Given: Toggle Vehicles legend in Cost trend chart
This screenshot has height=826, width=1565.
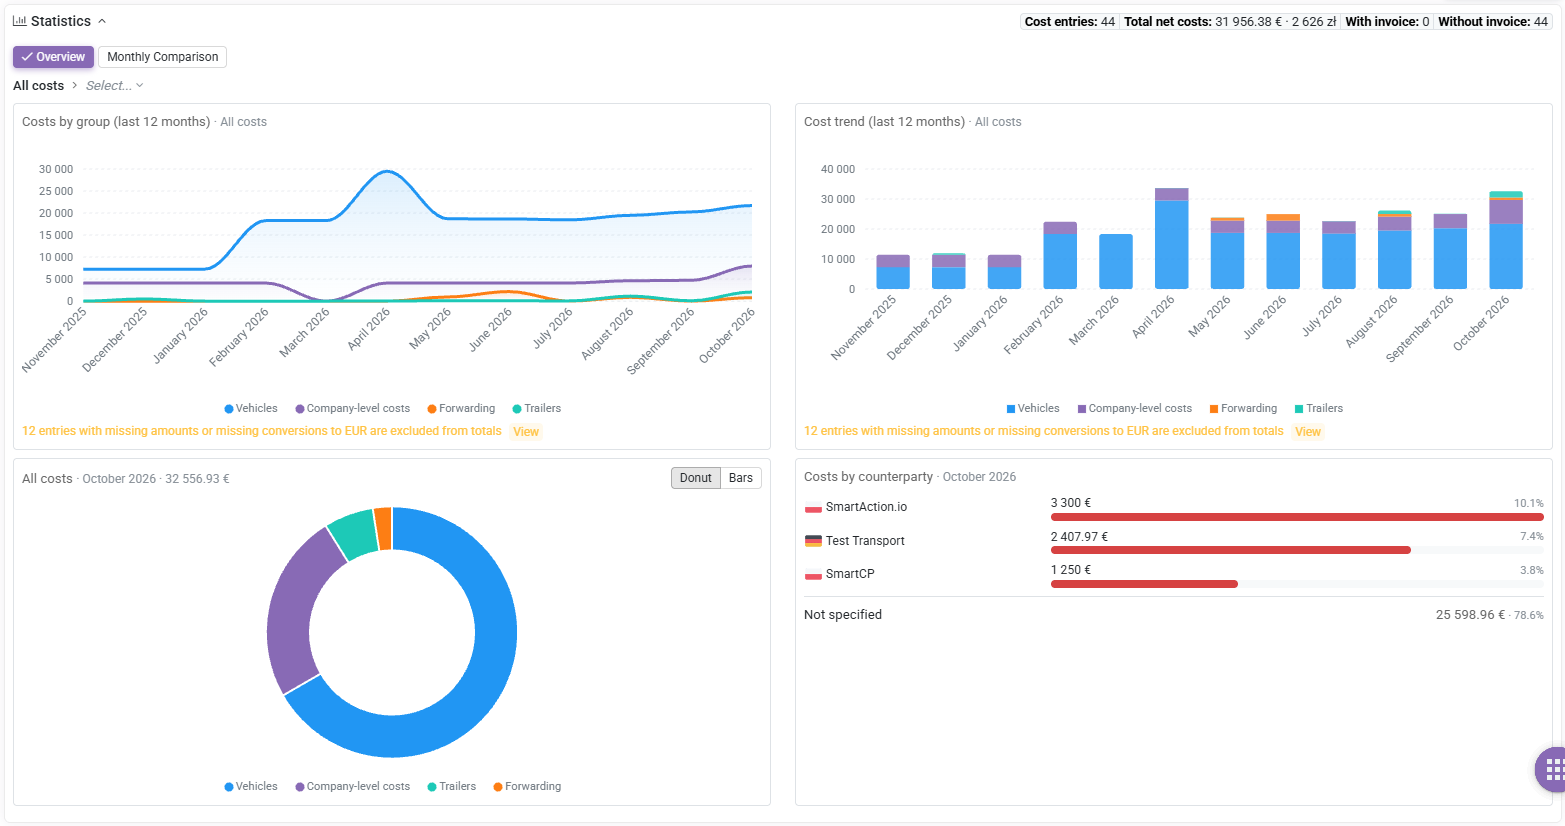Looking at the screenshot, I should tap(1033, 408).
